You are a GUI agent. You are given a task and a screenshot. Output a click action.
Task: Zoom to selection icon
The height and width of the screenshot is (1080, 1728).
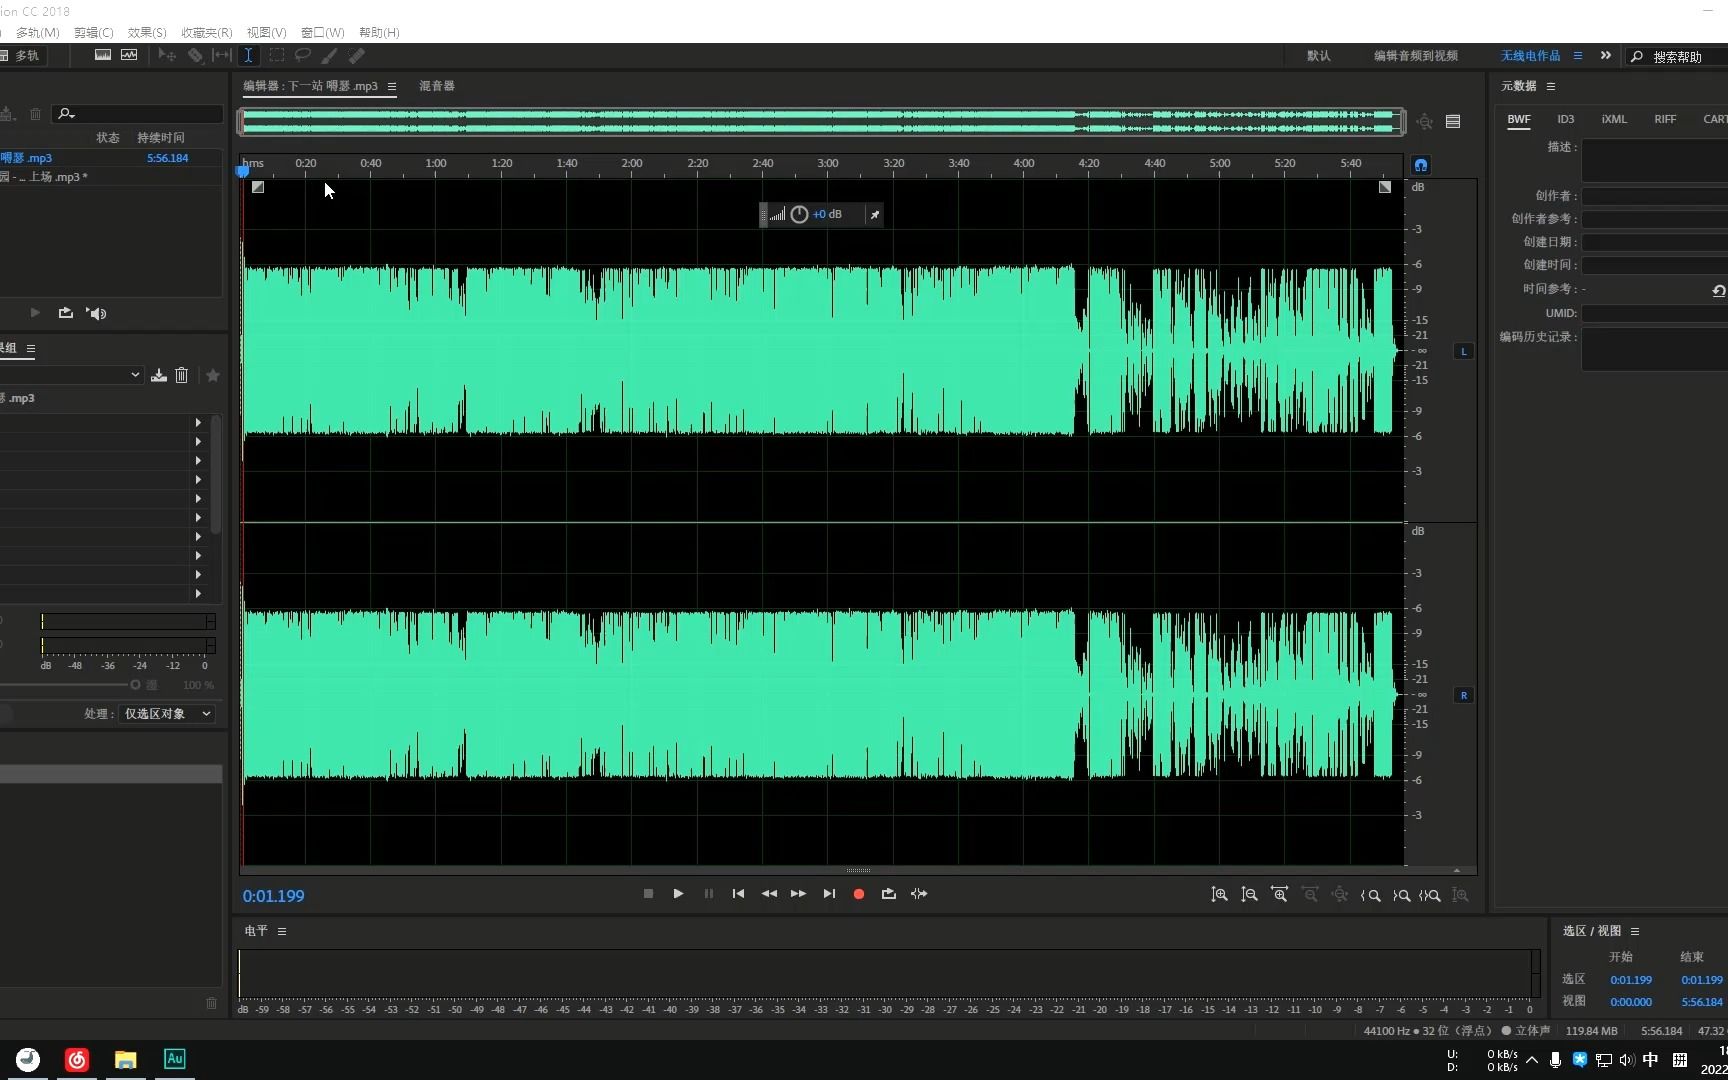1430,896
